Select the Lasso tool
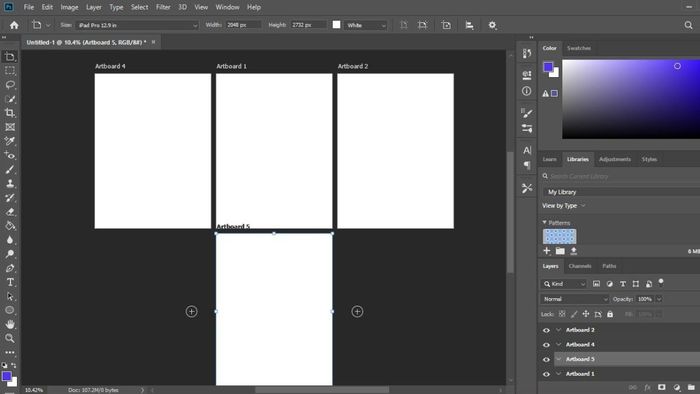The height and width of the screenshot is (394, 700). 10,85
